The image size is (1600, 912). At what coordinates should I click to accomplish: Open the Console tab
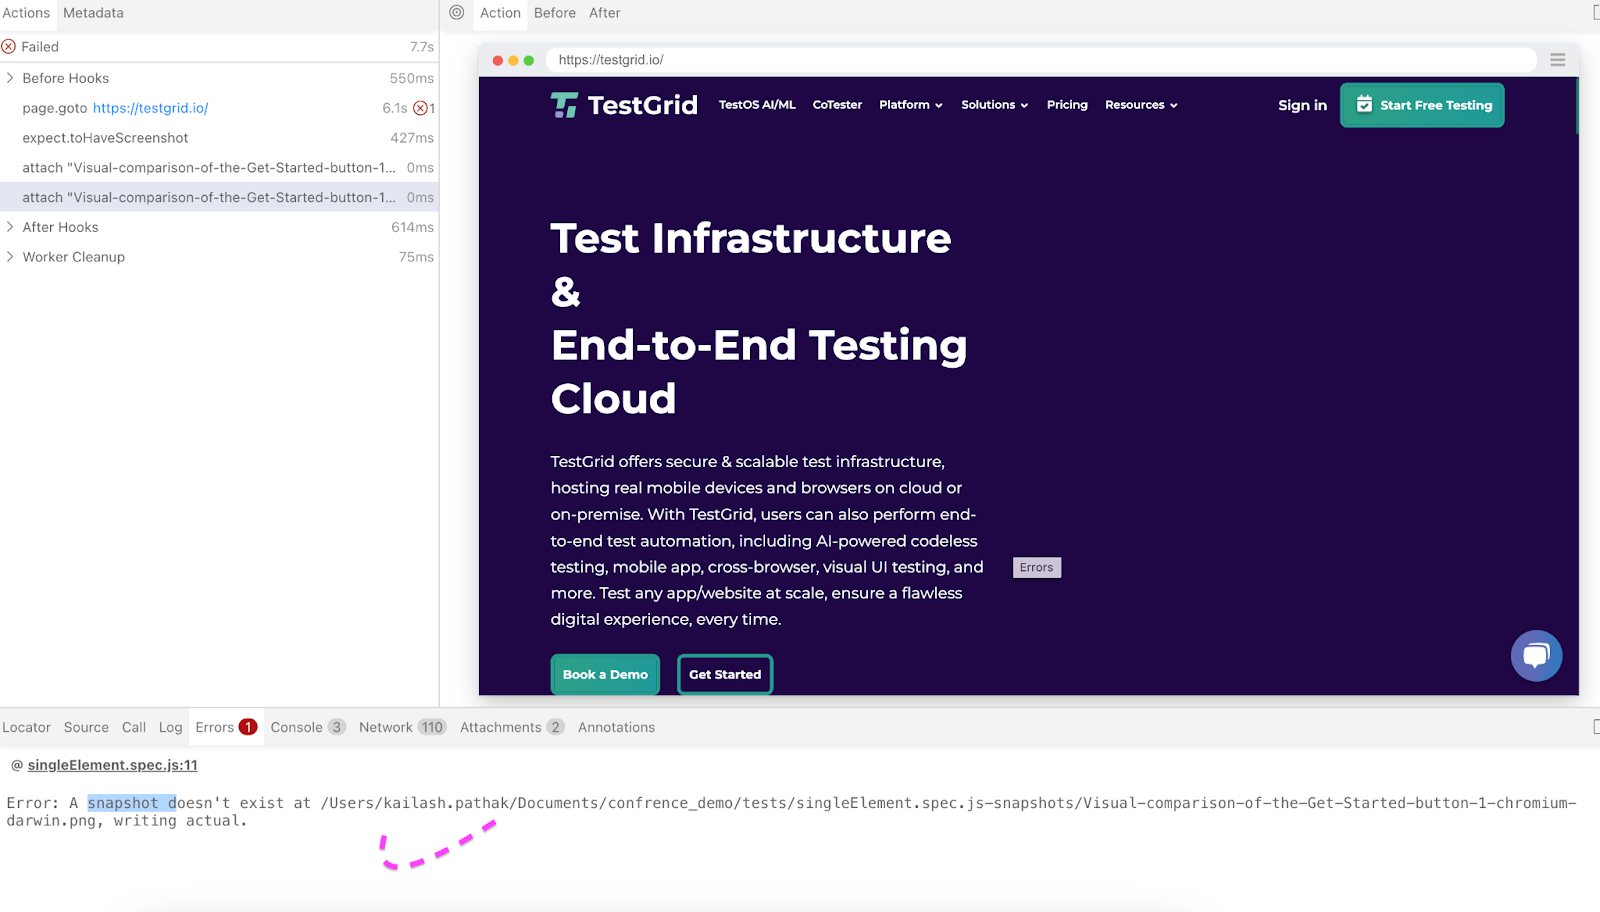(308, 727)
